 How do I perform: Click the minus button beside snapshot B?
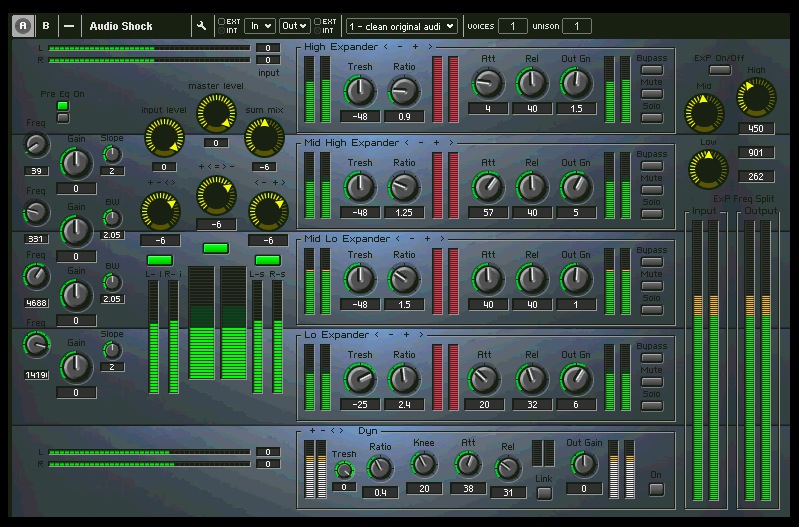tap(69, 26)
